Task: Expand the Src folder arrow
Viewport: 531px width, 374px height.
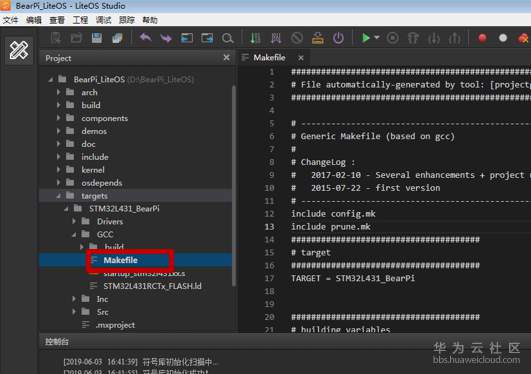Action: [x=74, y=312]
